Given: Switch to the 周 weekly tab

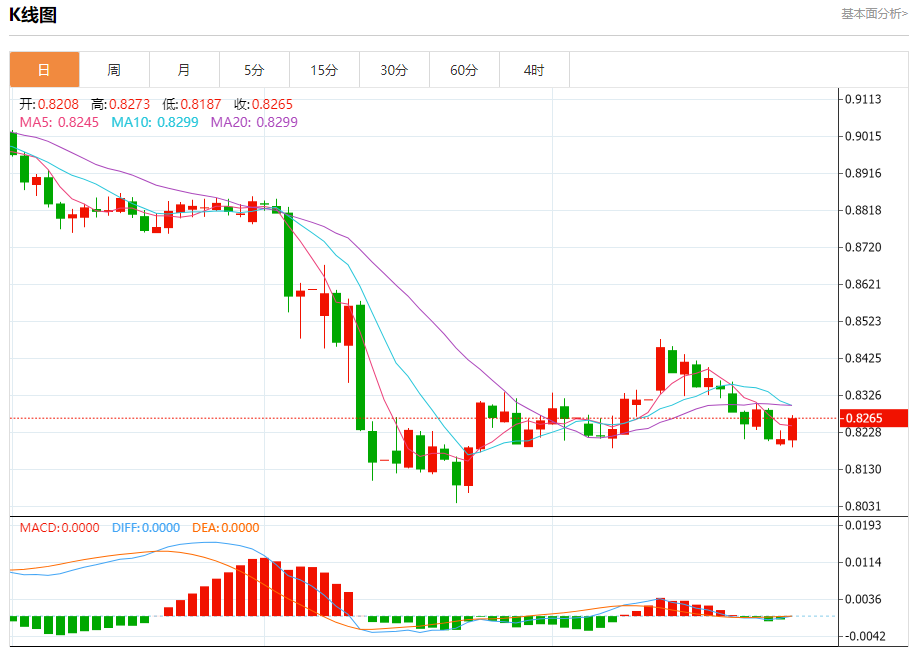Looking at the screenshot, I should point(114,70).
